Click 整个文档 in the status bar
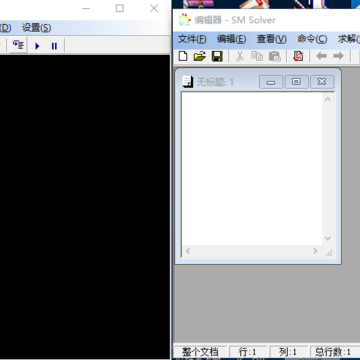 200,352
